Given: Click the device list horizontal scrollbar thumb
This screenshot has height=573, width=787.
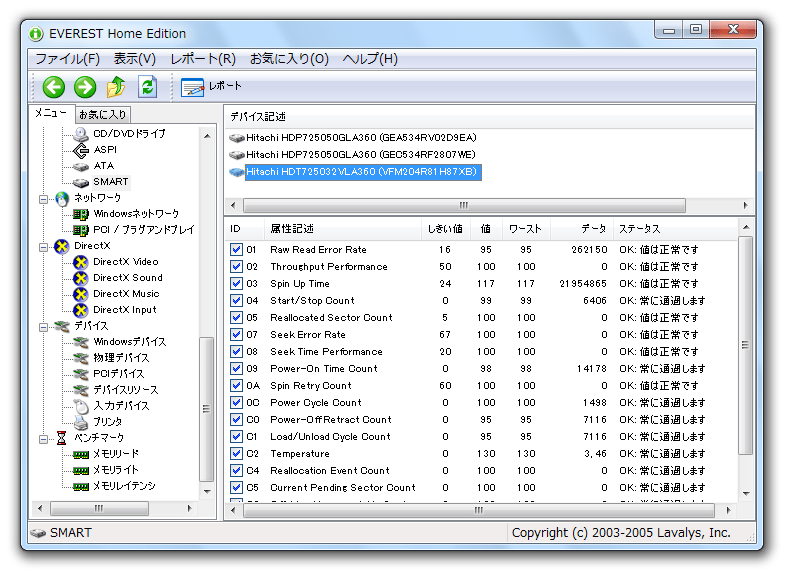Looking at the screenshot, I should 464,205.
